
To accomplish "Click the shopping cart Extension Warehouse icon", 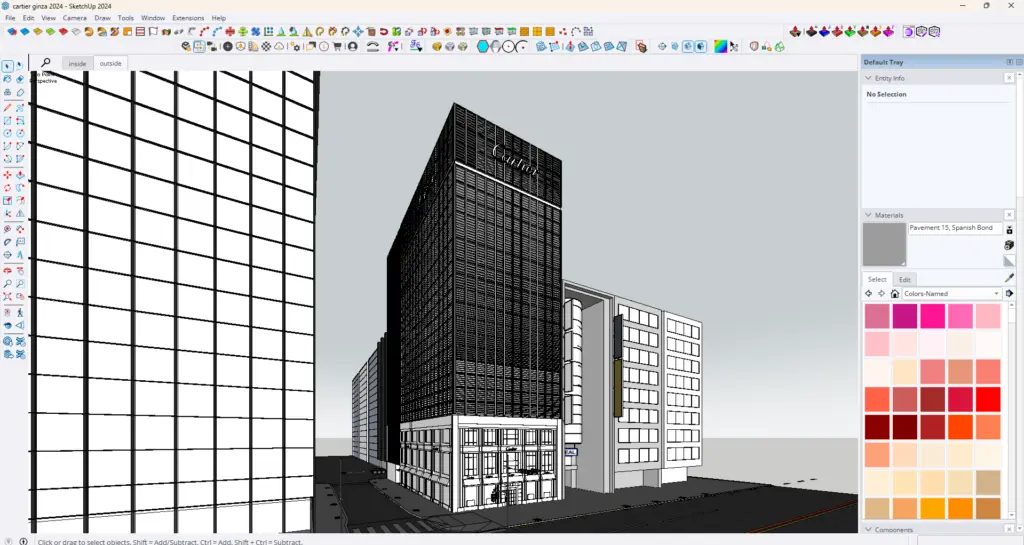I will pyautogui.click(x=337, y=46).
